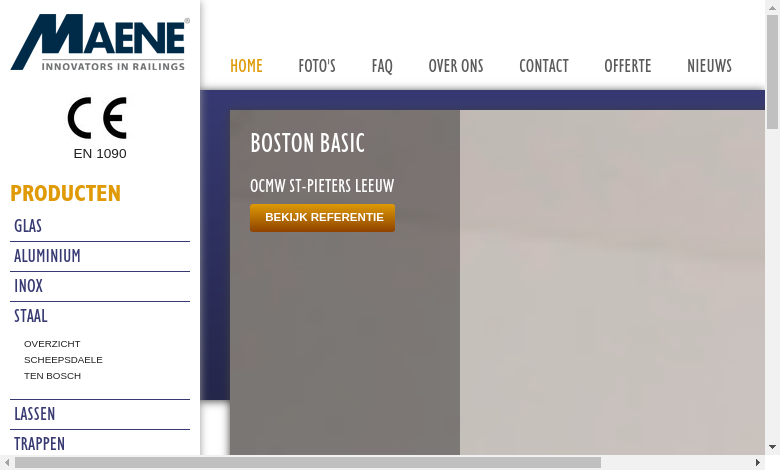
Task: Open the FAQ menu item
Action: (x=382, y=66)
